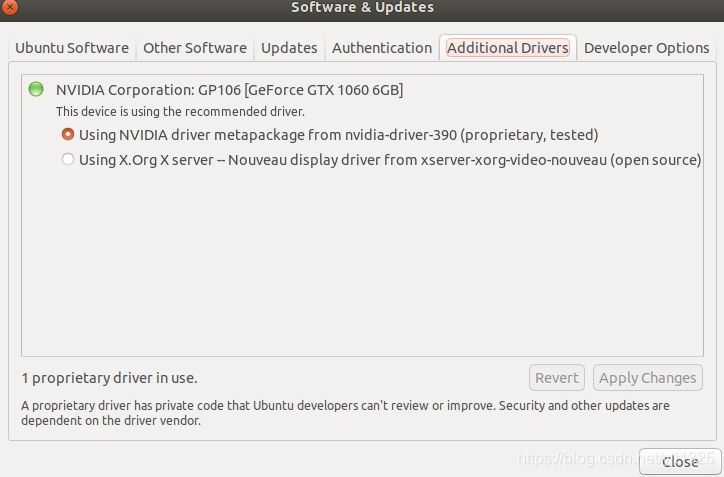Screen dimensions: 724x477
Task: Click the proprietary driver explanation paragraph
Action: tap(345, 413)
